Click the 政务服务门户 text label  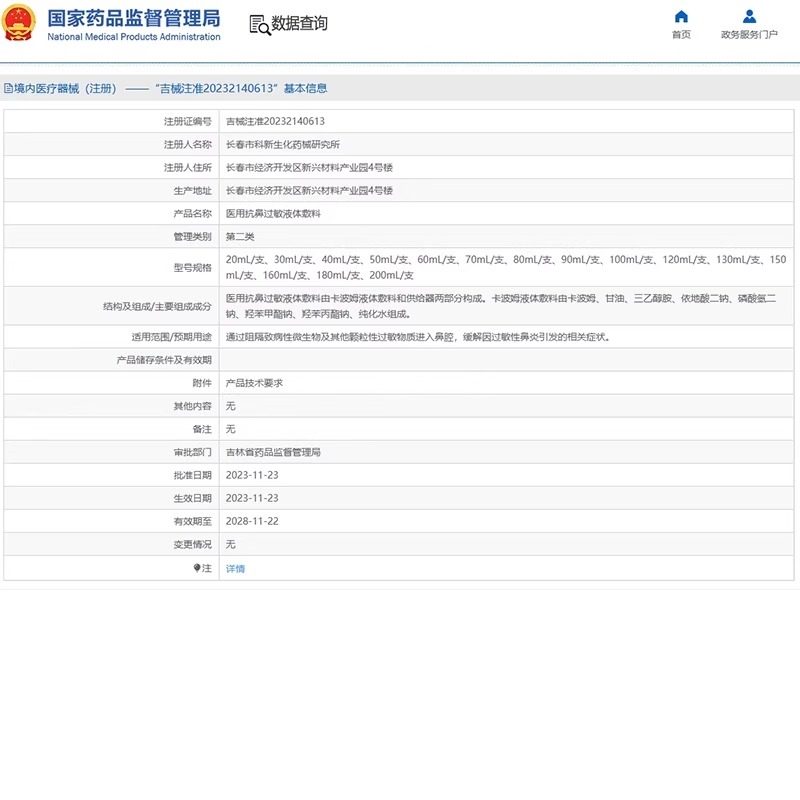tap(749, 35)
